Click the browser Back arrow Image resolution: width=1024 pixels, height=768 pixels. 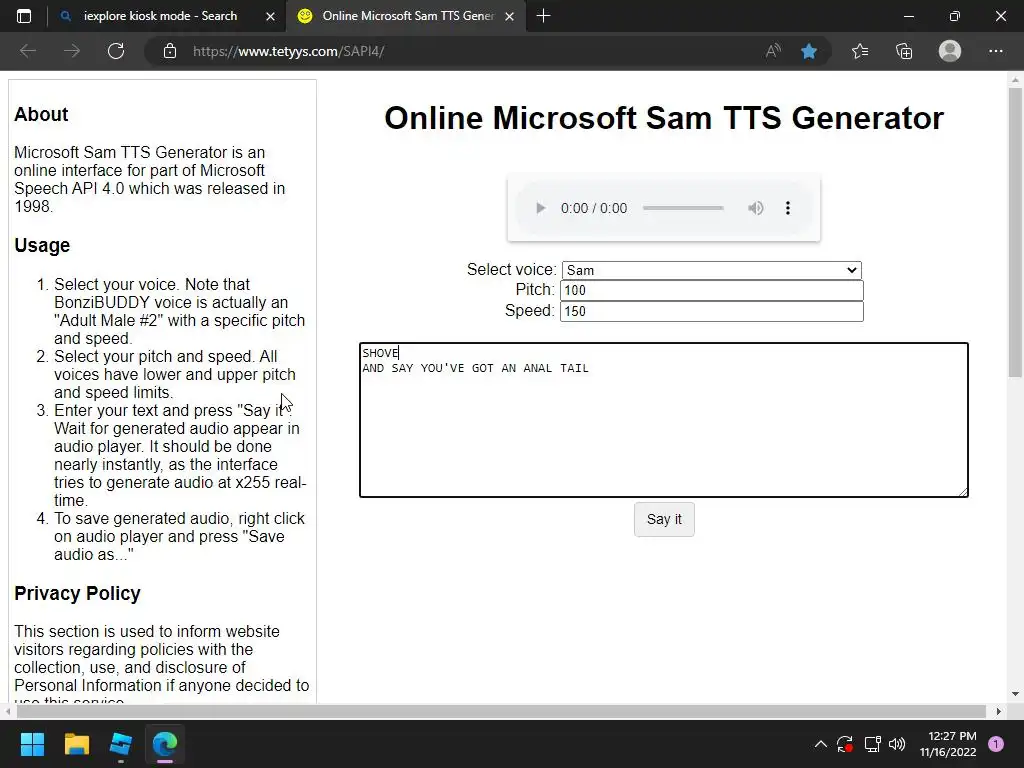tap(28, 51)
